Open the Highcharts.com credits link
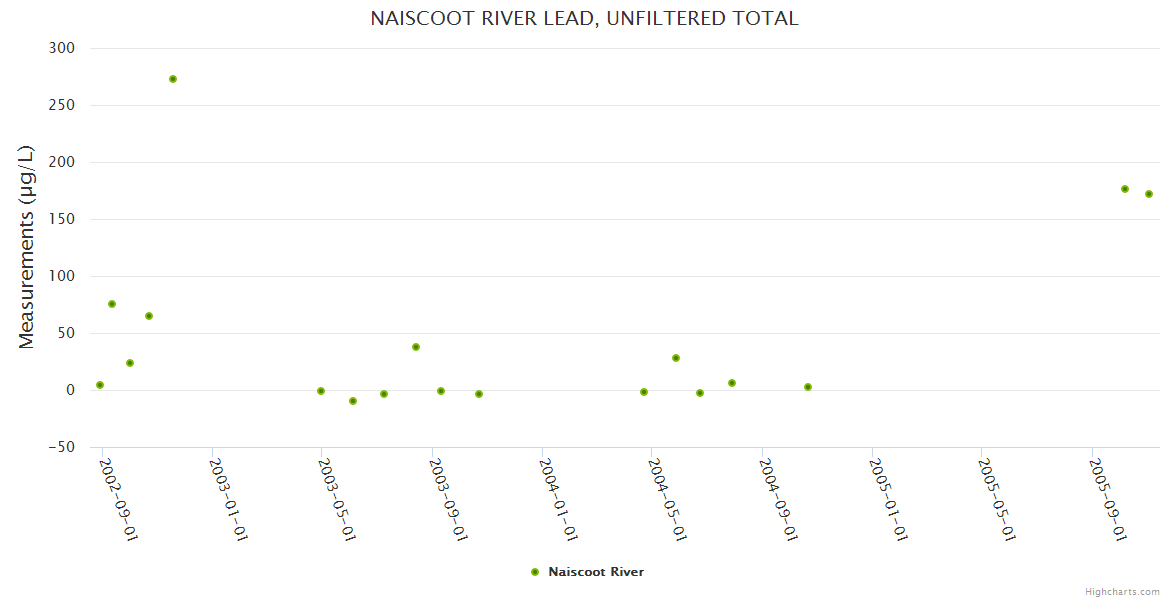Image resolution: width=1170 pixels, height=600 pixels. coord(1122,591)
